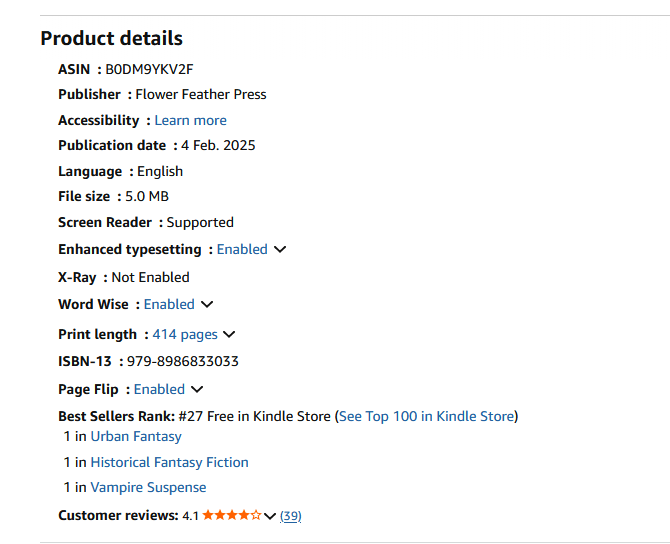670x544 pixels.
Task: Click the star rating icons
Action: (232, 516)
